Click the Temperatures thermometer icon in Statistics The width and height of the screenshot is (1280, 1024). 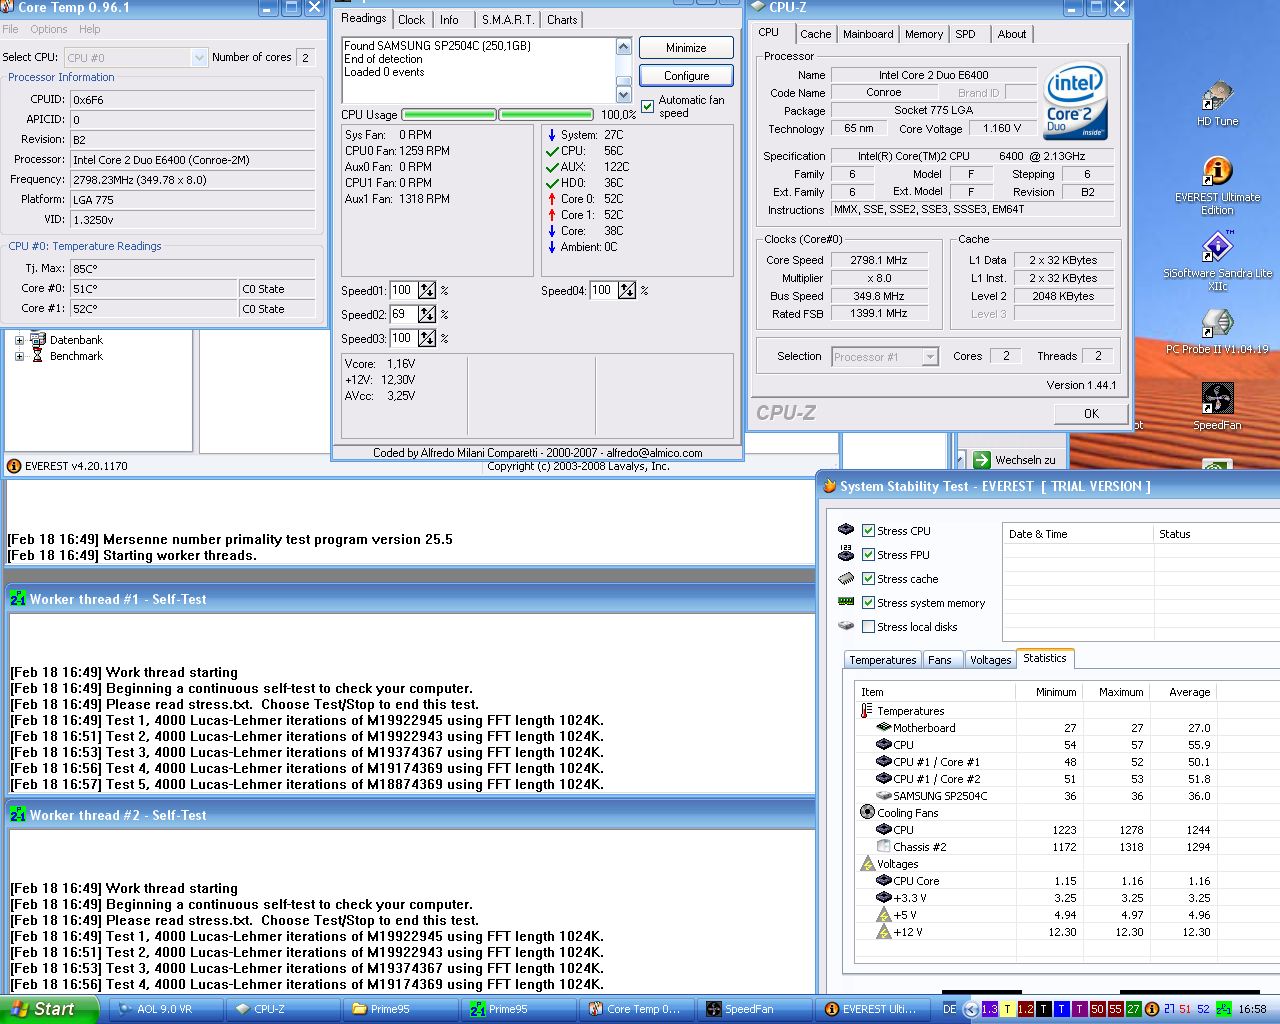click(x=867, y=710)
